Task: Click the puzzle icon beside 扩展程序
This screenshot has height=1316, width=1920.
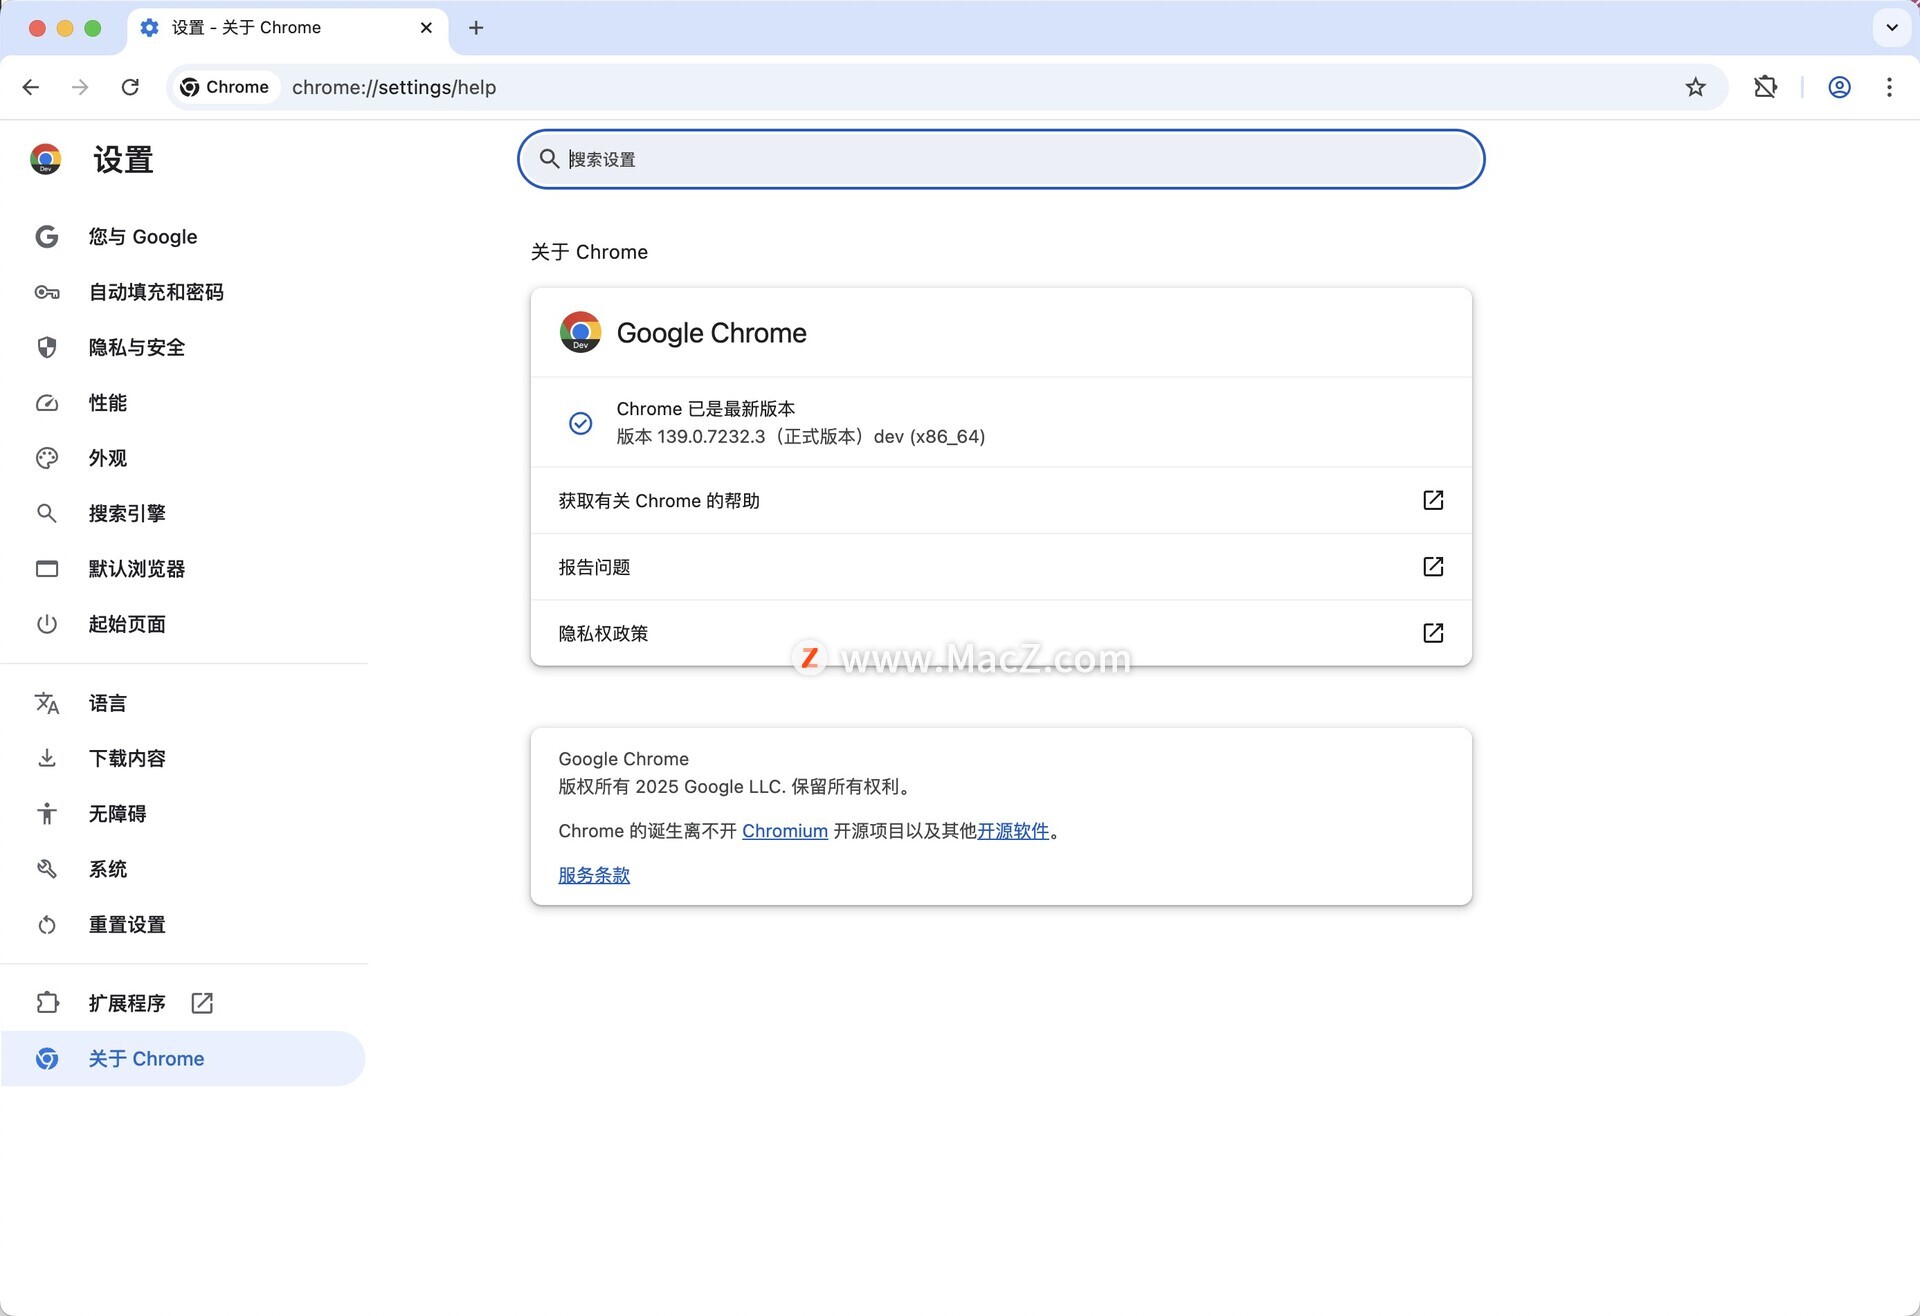Action: pyautogui.click(x=47, y=1003)
